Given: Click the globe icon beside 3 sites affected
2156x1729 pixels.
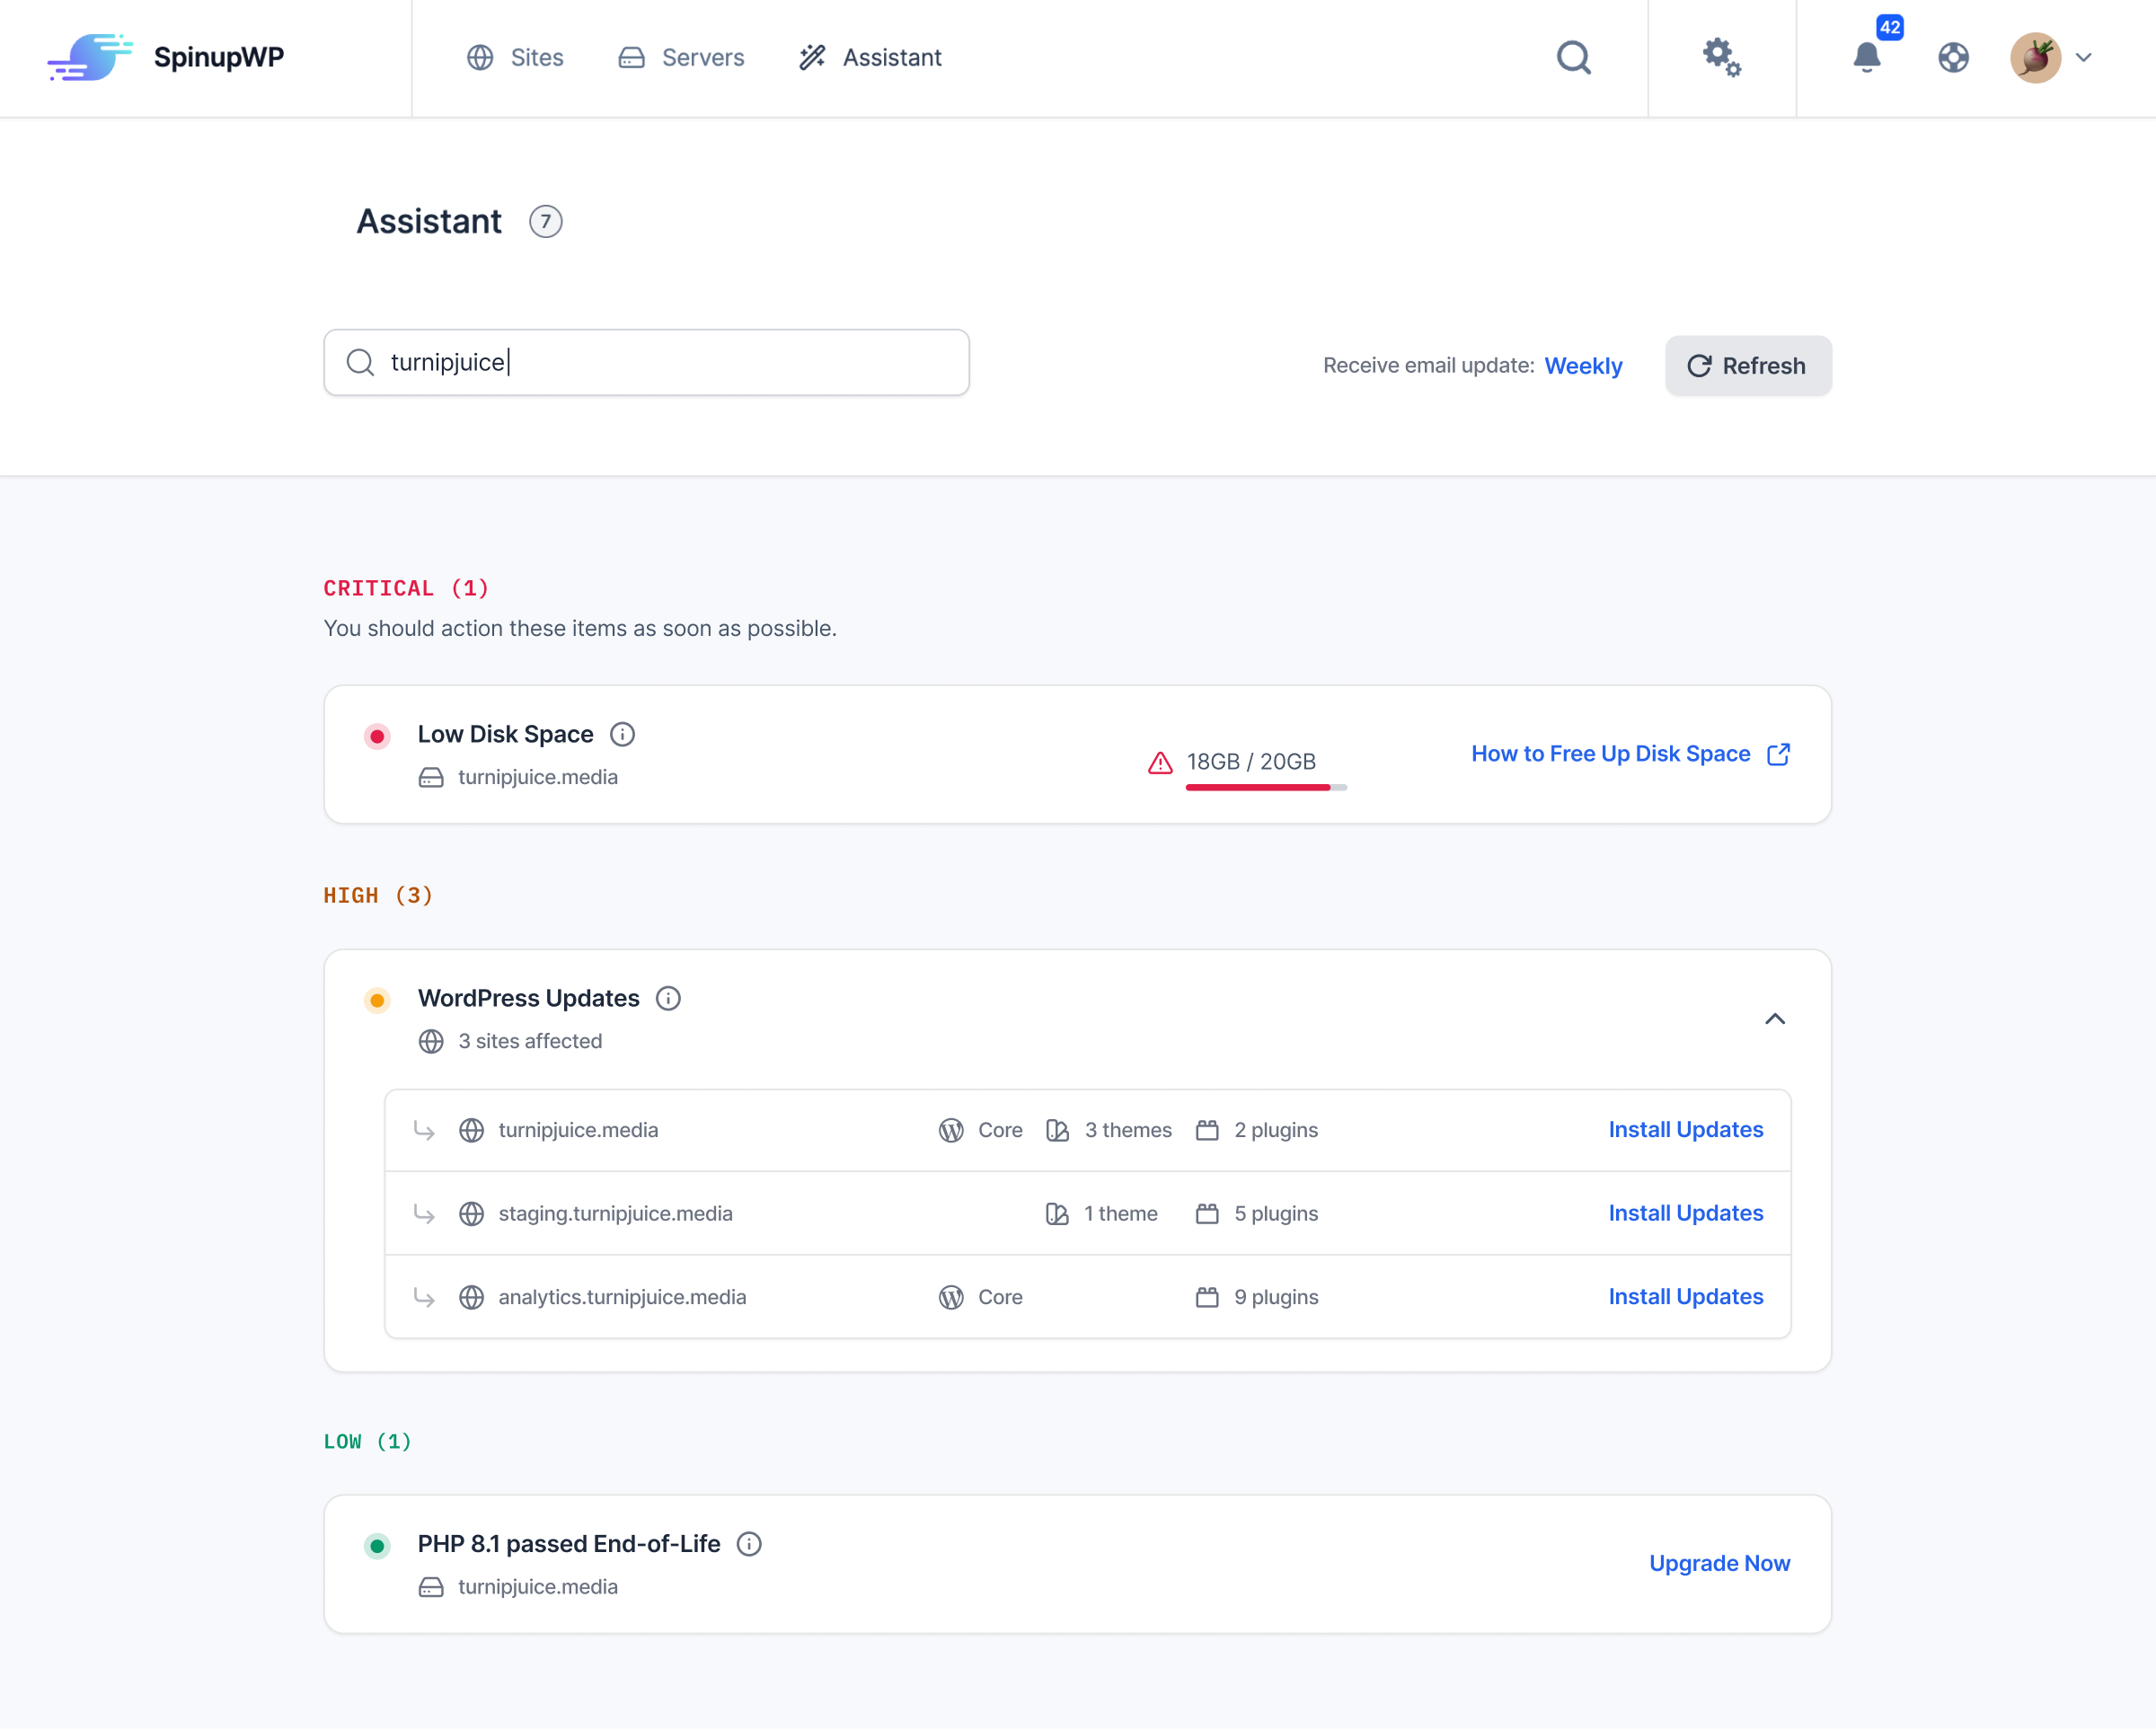Looking at the screenshot, I should [431, 1042].
